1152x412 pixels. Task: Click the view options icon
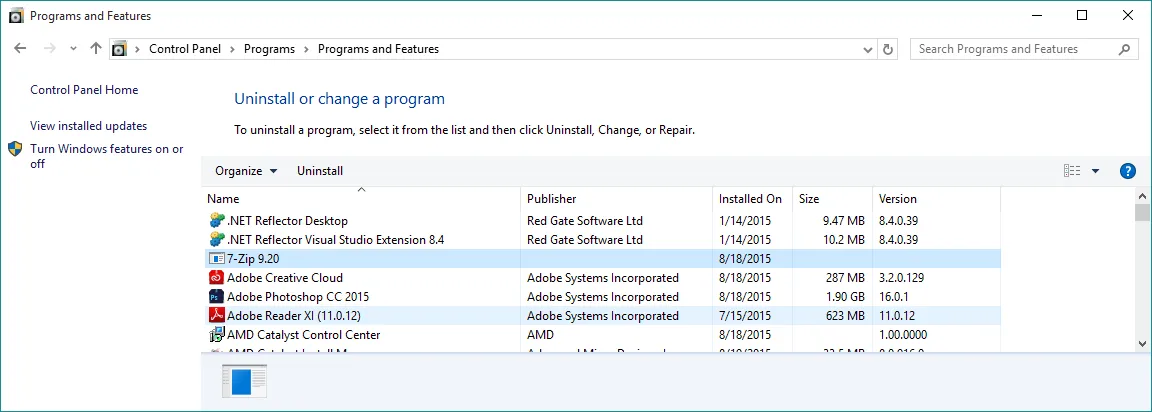[x=1072, y=171]
